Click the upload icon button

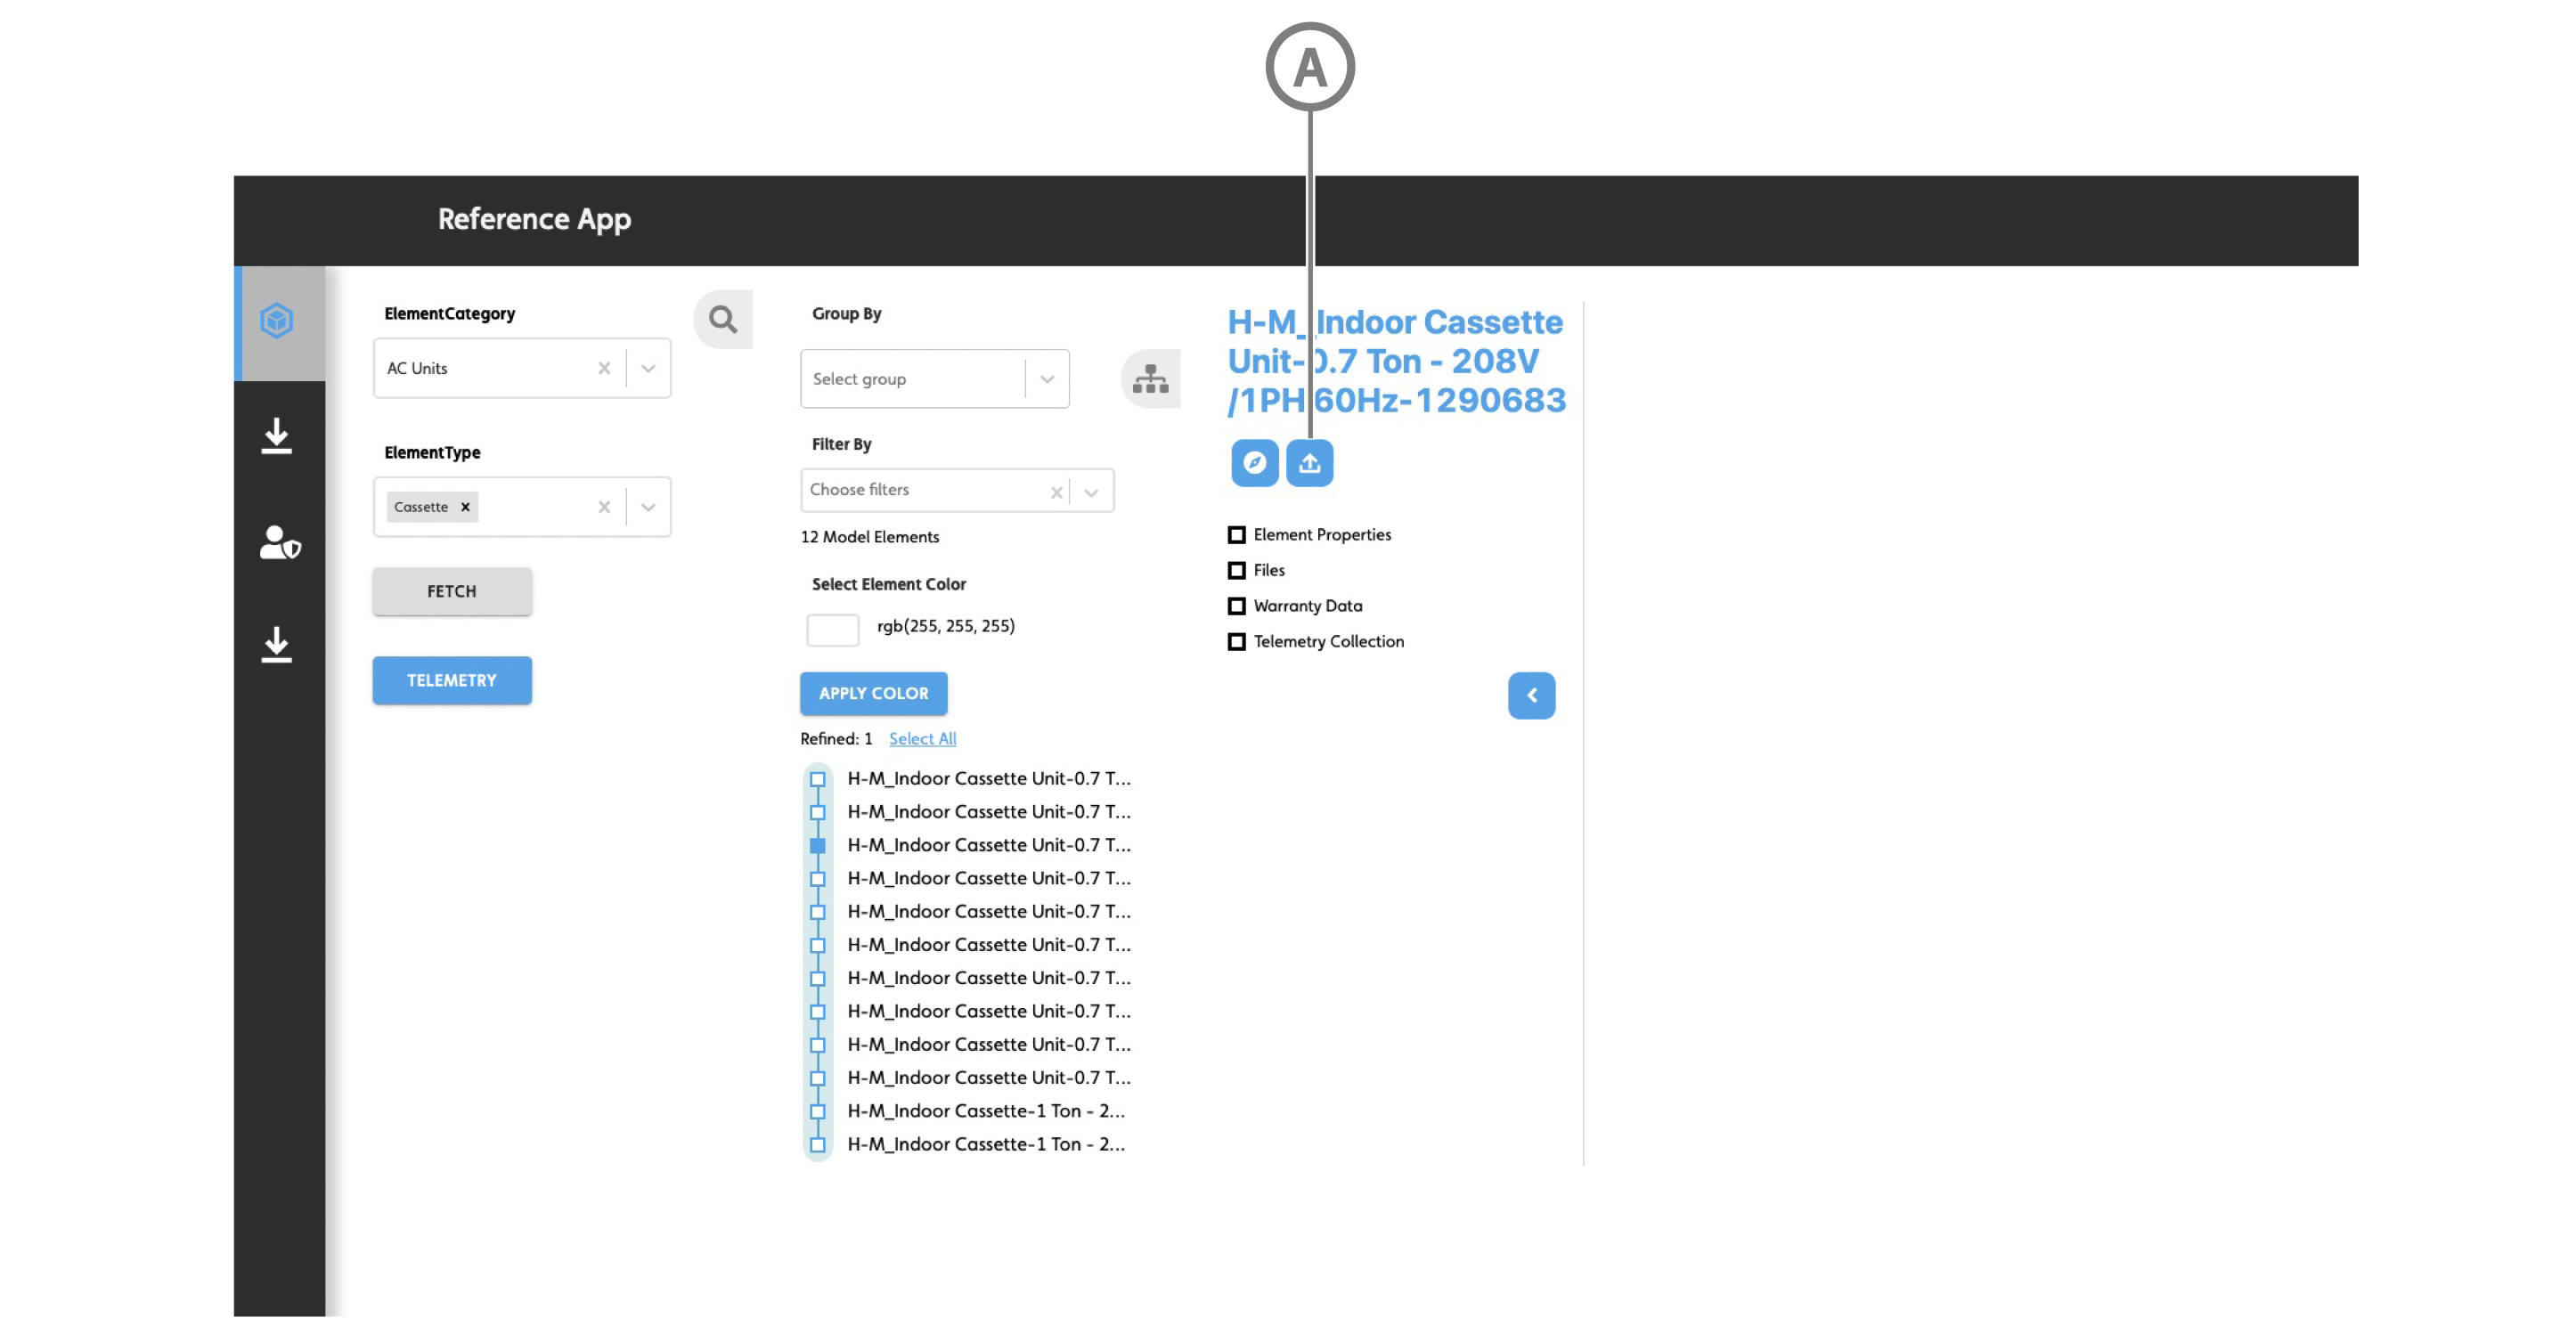(1309, 464)
